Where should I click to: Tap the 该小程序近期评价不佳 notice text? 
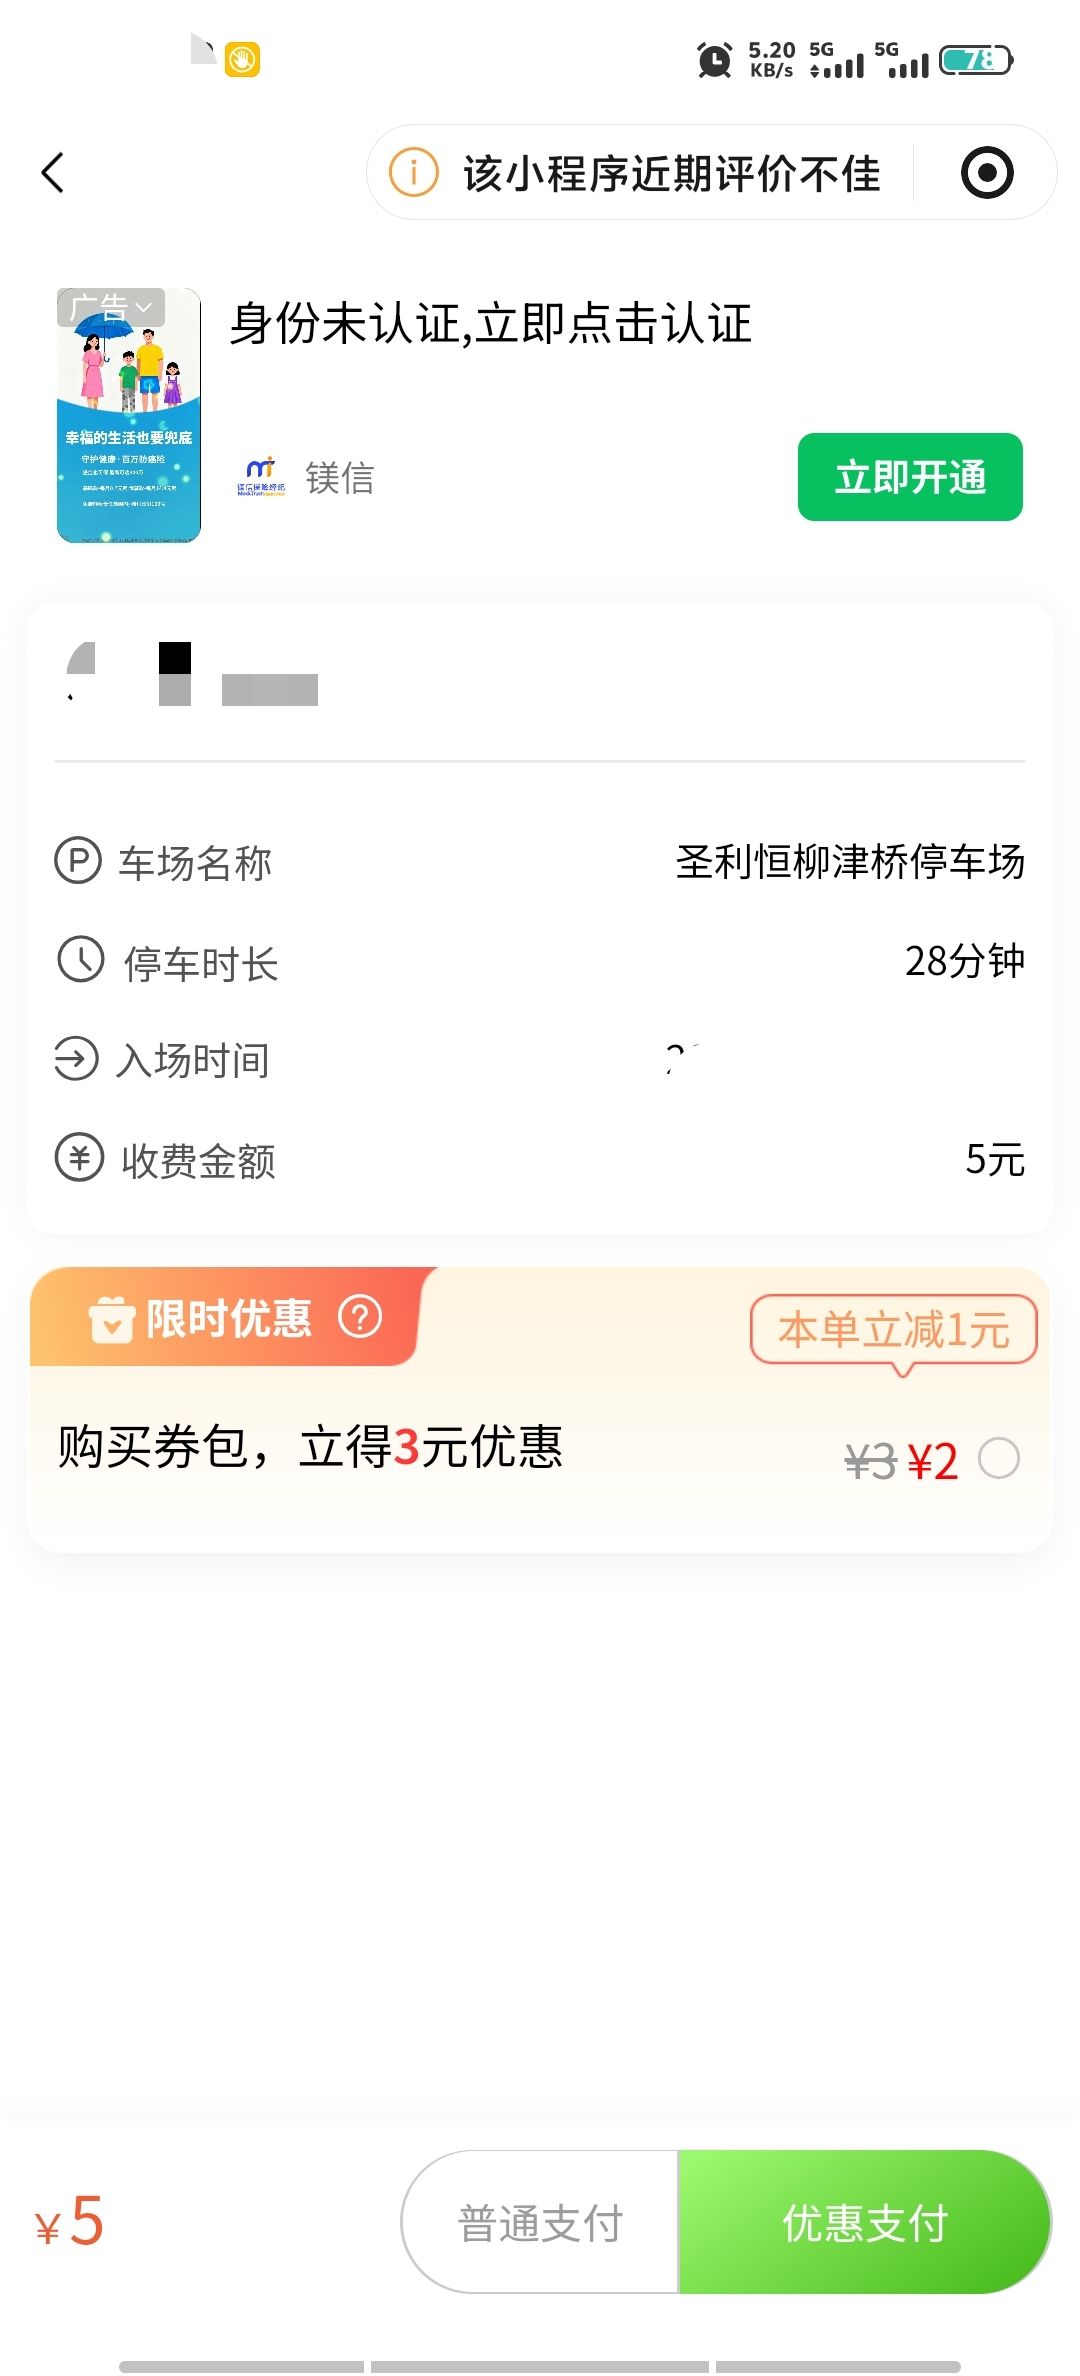tap(671, 173)
